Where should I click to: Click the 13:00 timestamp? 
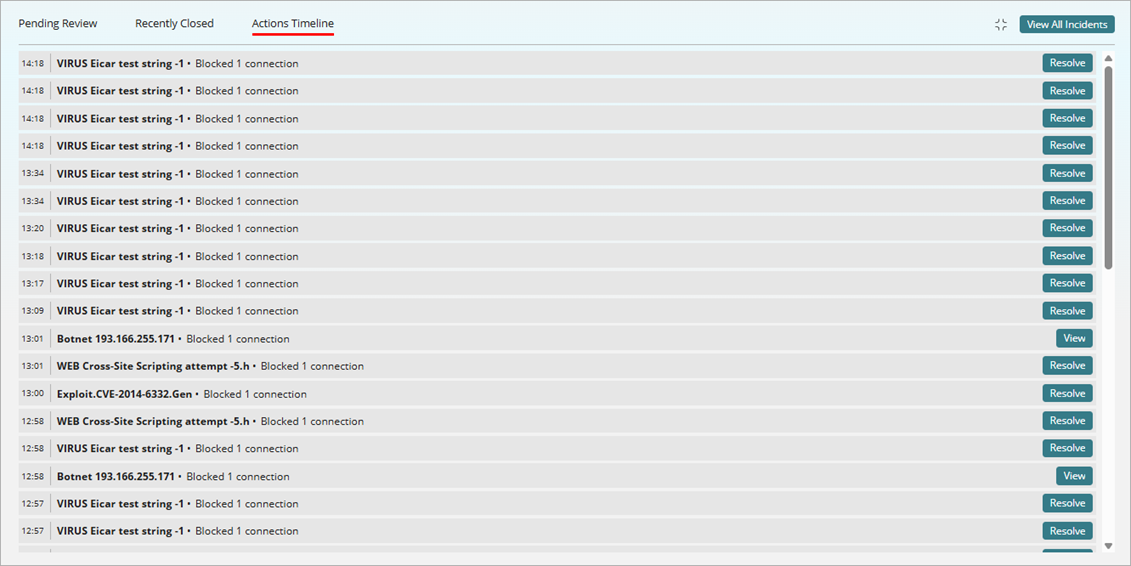tap(32, 394)
